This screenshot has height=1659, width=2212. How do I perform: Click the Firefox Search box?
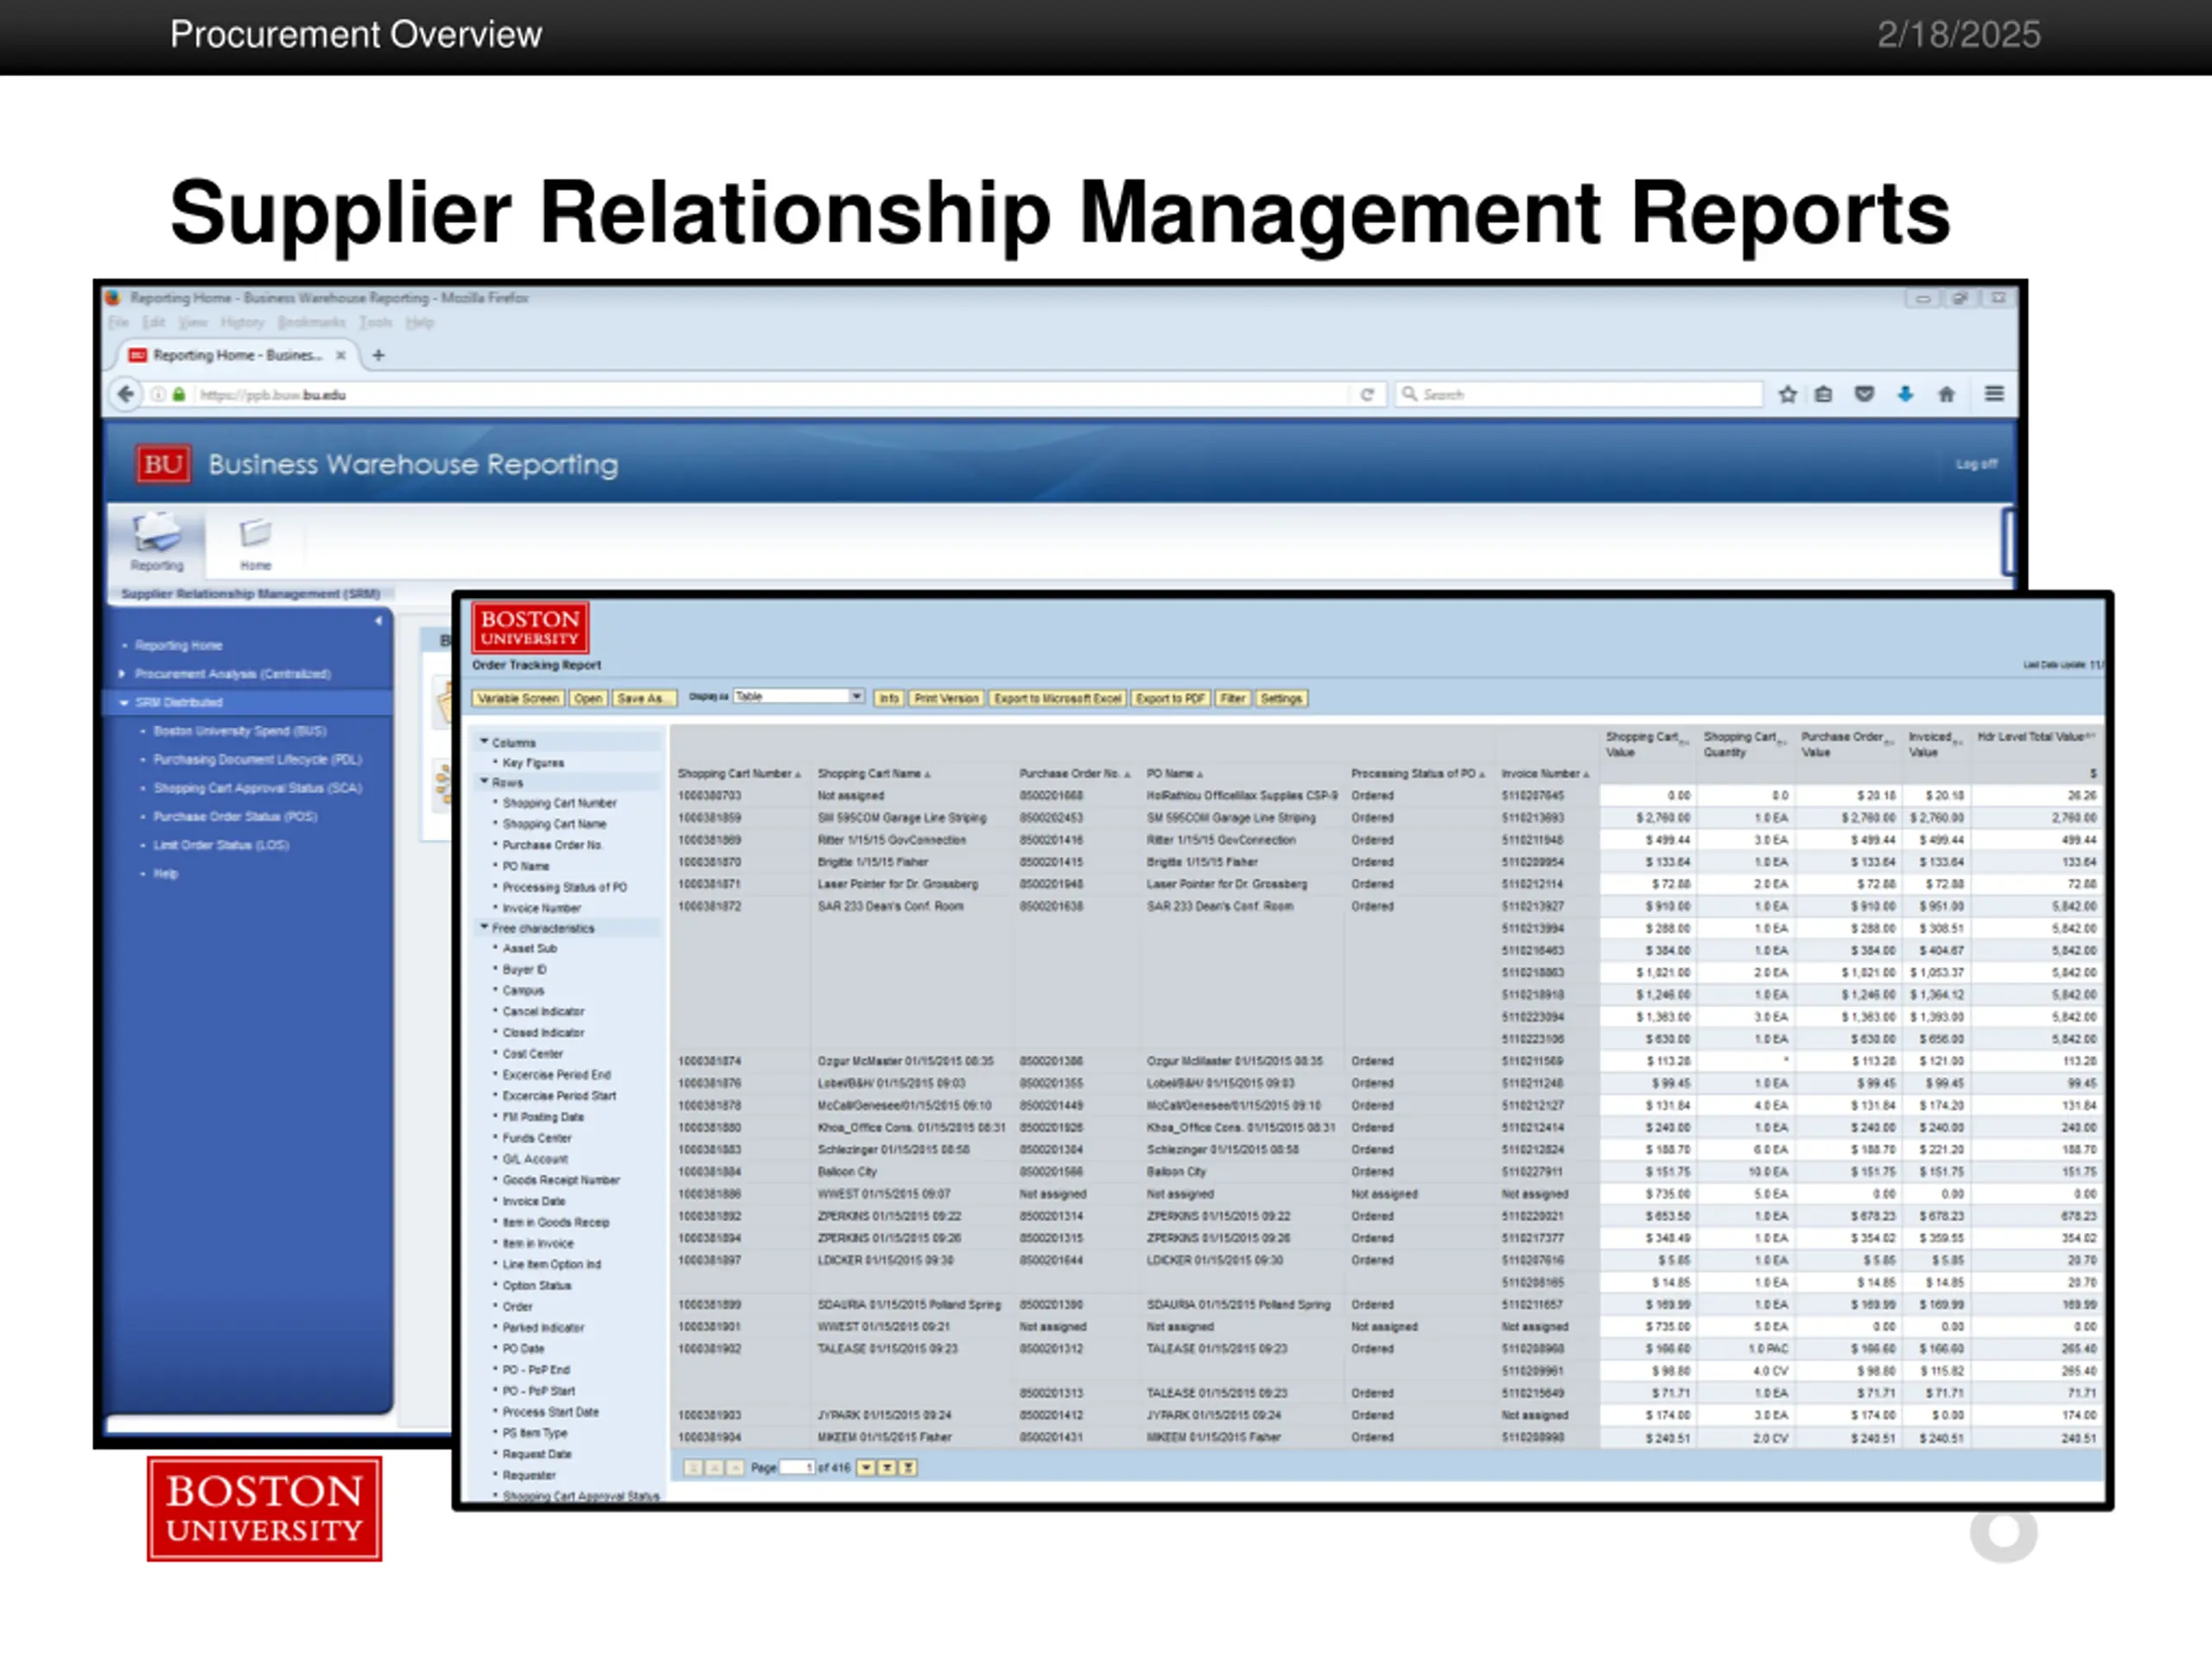coord(1578,394)
